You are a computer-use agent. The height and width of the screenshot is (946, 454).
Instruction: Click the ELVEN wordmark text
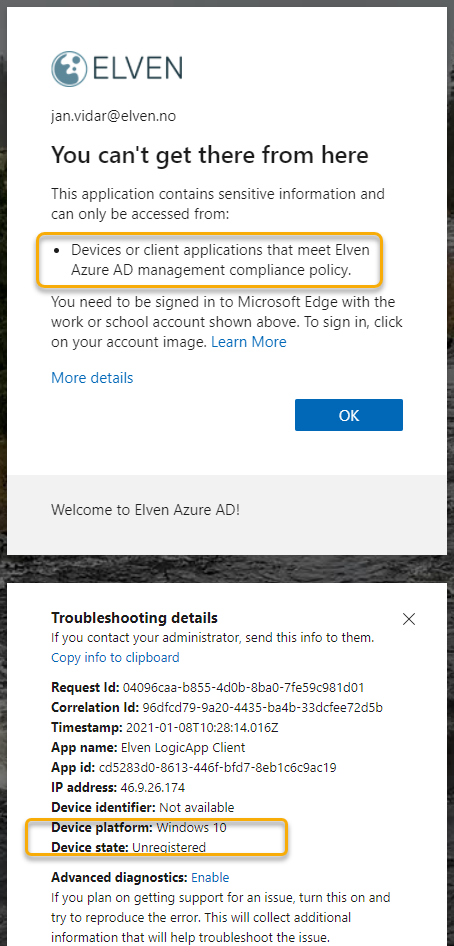pyautogui.click(x=137, y=69)
